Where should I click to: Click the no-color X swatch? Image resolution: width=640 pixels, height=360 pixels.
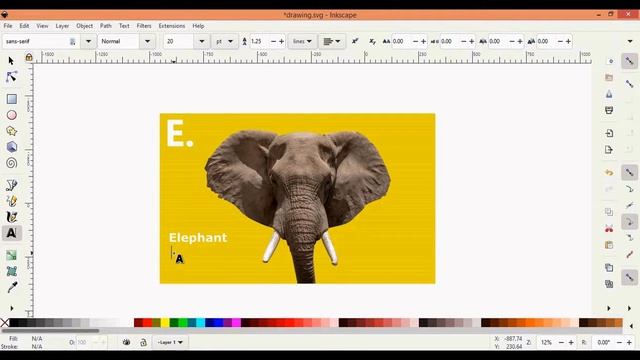(4, 323)
